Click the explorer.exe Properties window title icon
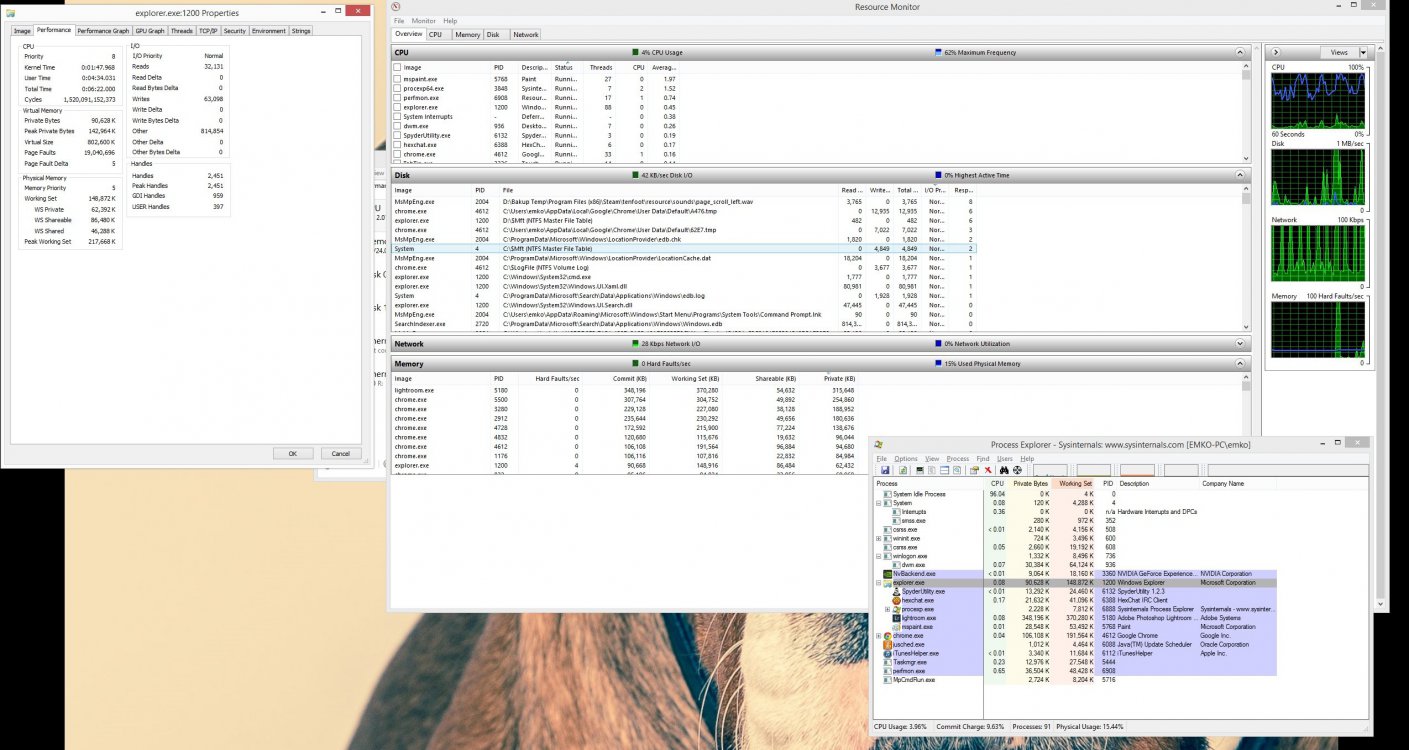 [x=10, y=12]
